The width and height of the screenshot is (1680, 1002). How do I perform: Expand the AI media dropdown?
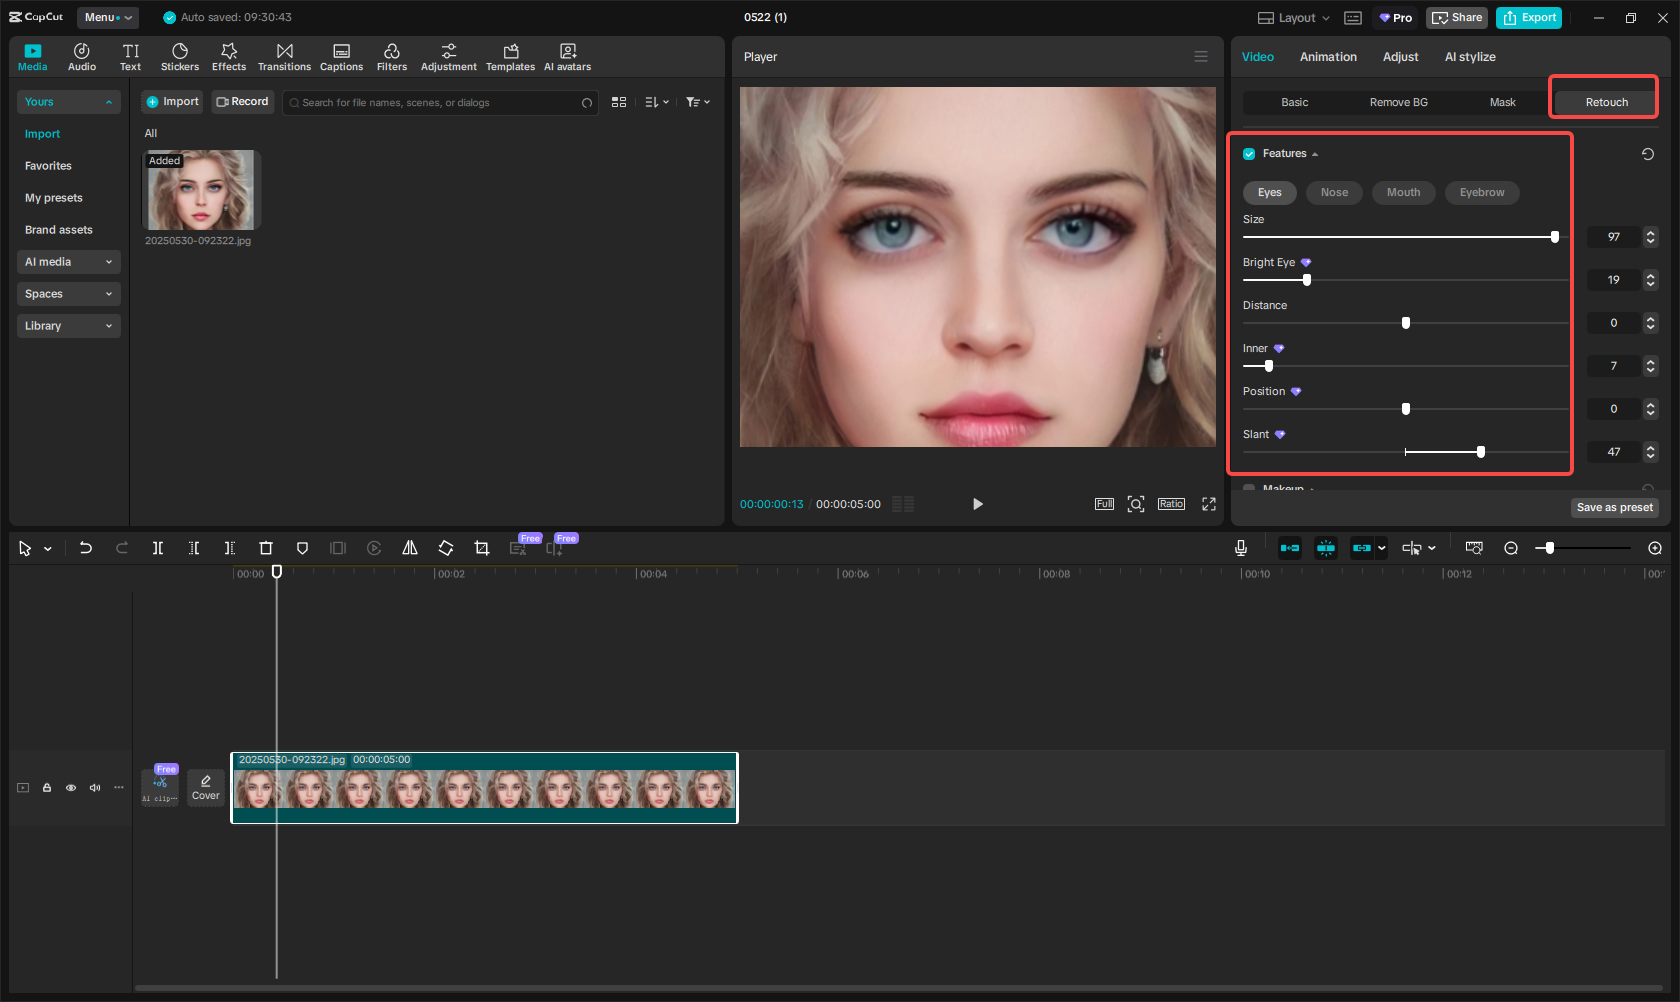tap(68, 262)
